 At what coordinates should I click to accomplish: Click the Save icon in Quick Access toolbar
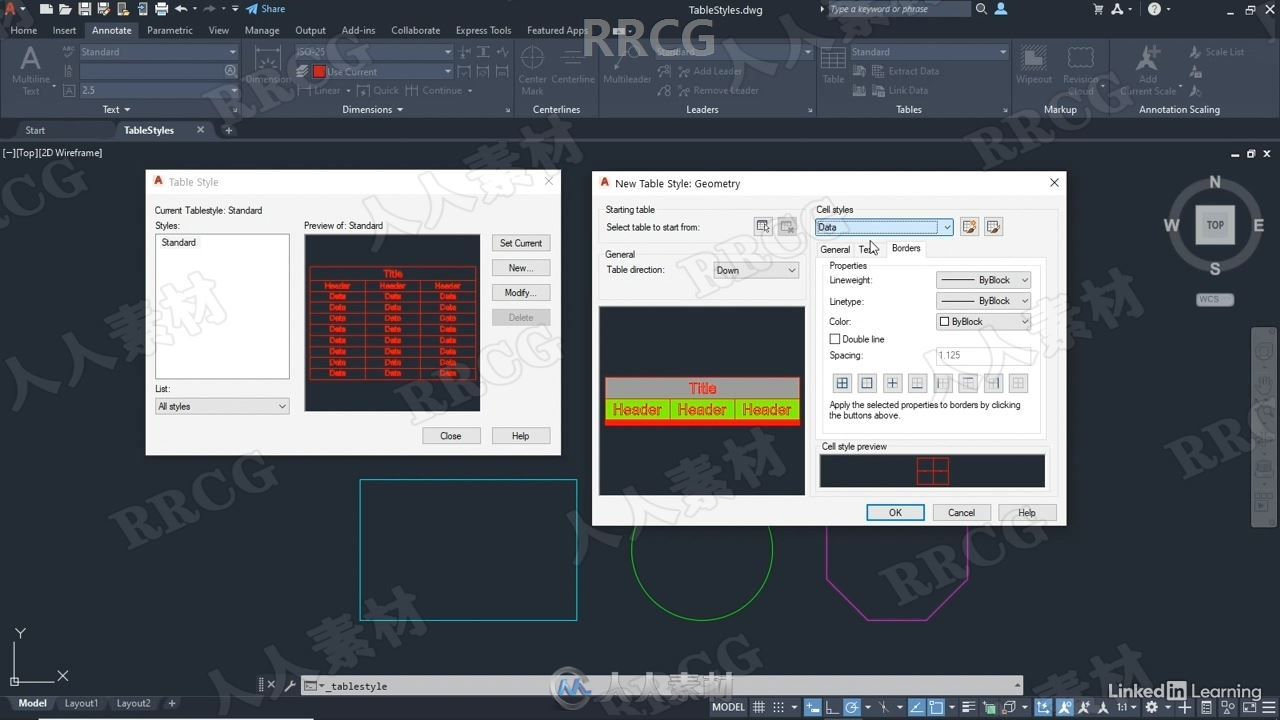[85, 9]
